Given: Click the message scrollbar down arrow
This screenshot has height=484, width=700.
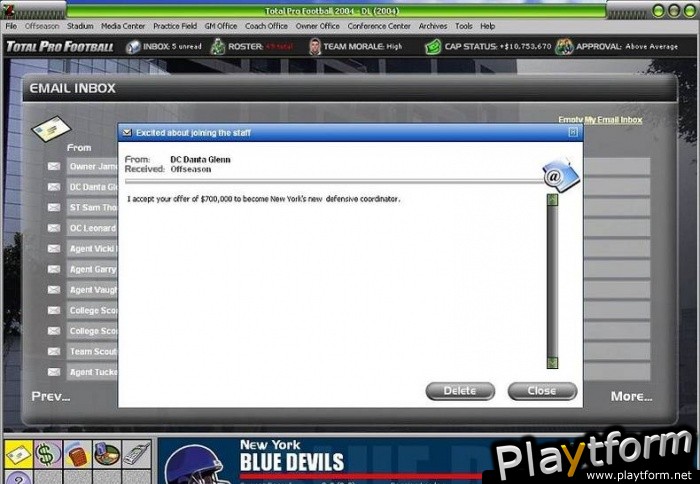Looking at the screenshot, I should 553,363.
